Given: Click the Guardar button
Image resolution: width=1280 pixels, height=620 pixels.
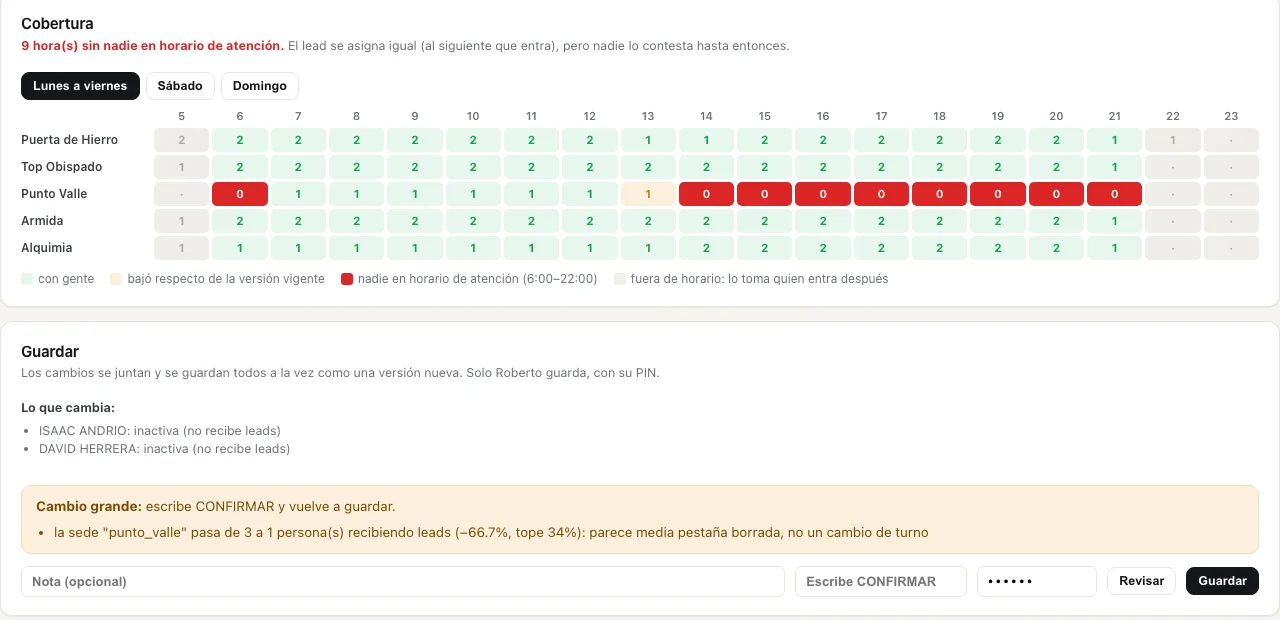Looking at the screenshot, I should (x=1222, y=581).
